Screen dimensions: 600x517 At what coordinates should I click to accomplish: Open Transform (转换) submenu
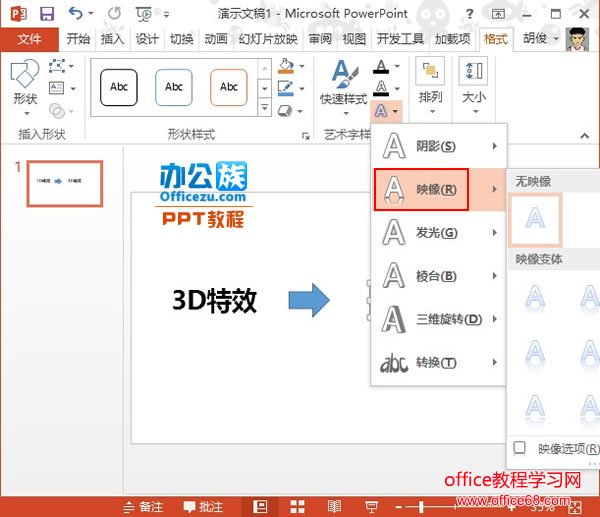click(439, 362)
